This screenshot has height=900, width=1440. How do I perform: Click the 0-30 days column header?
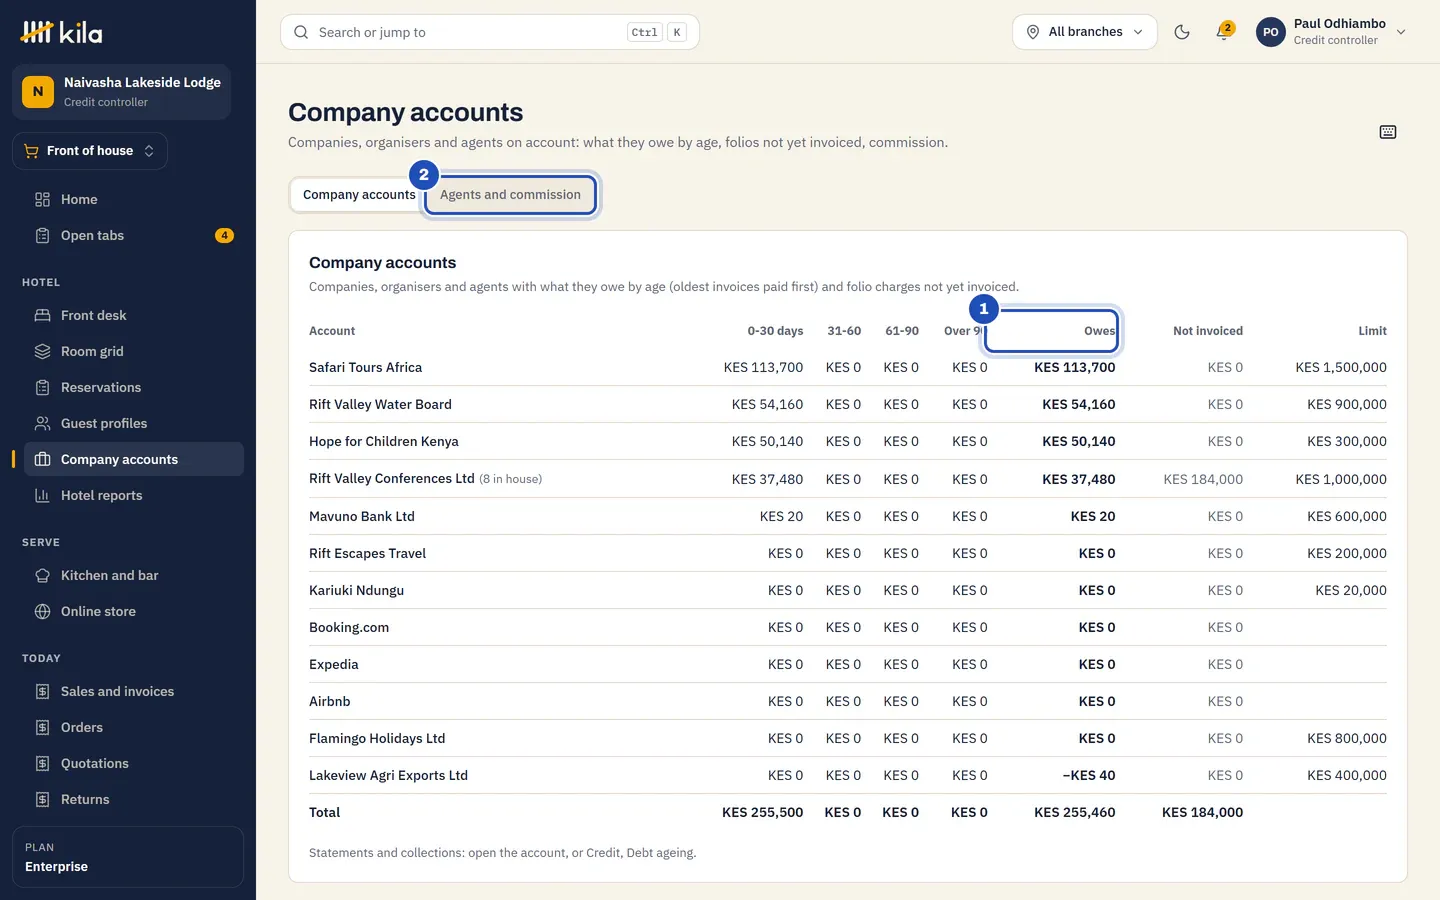(775, 331)
